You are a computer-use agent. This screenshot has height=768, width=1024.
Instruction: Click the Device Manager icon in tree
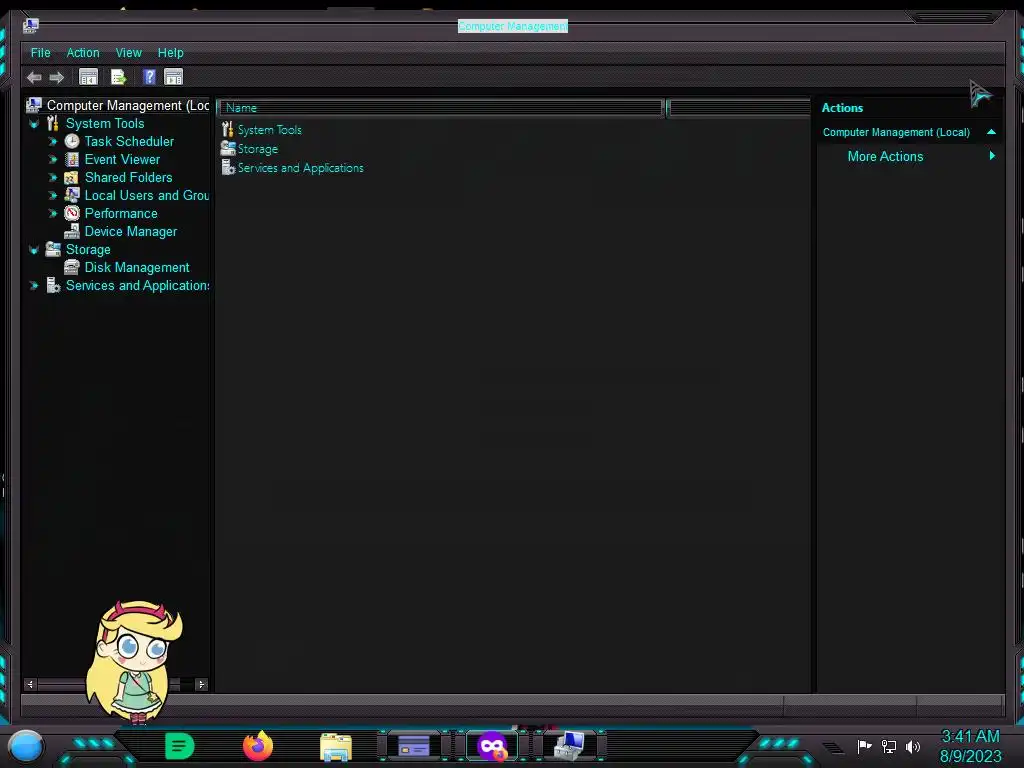point(72,231)
